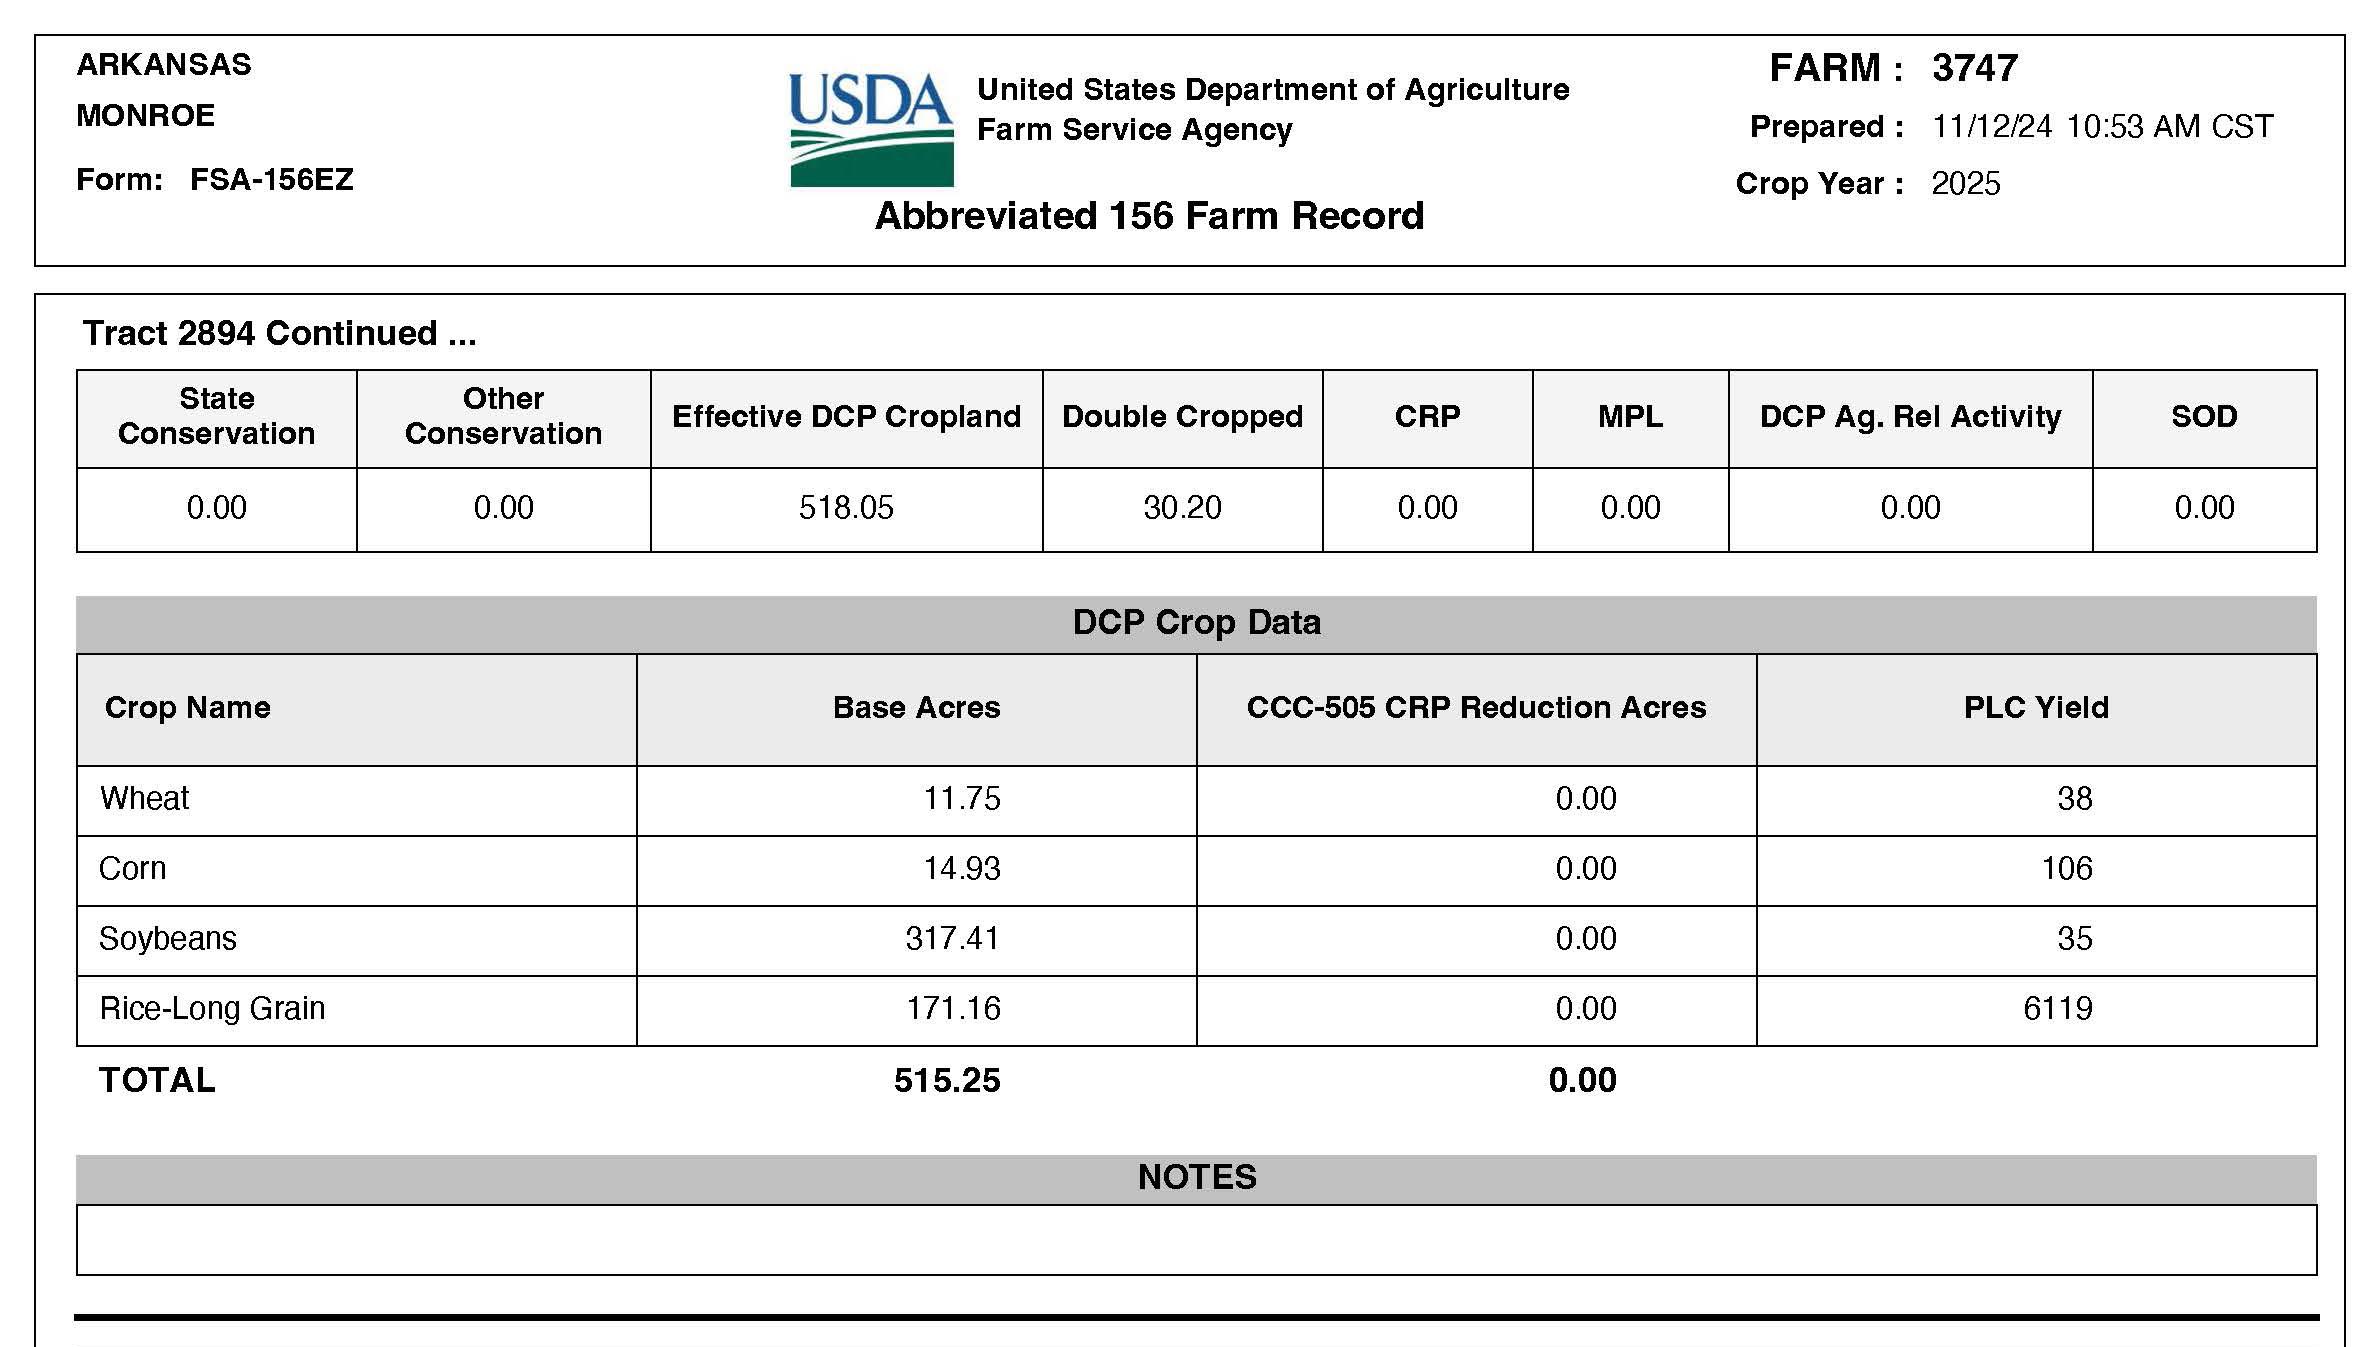Click the Tract 2894 Continued heading
This screenshot has height=1347, width=2380.
[x=279, y=333]
